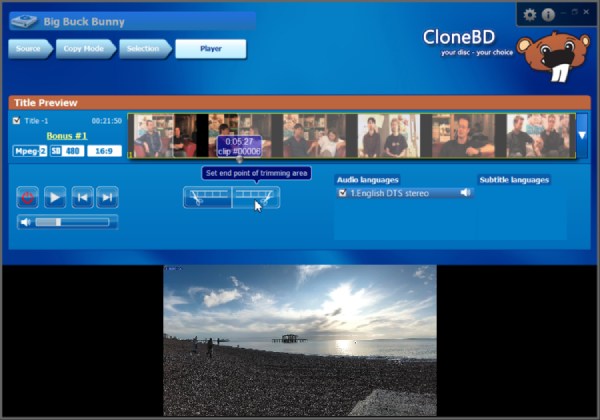Click the Audio languages header
The height and width of the screenshot is (420, 600).
pos(367,180)
